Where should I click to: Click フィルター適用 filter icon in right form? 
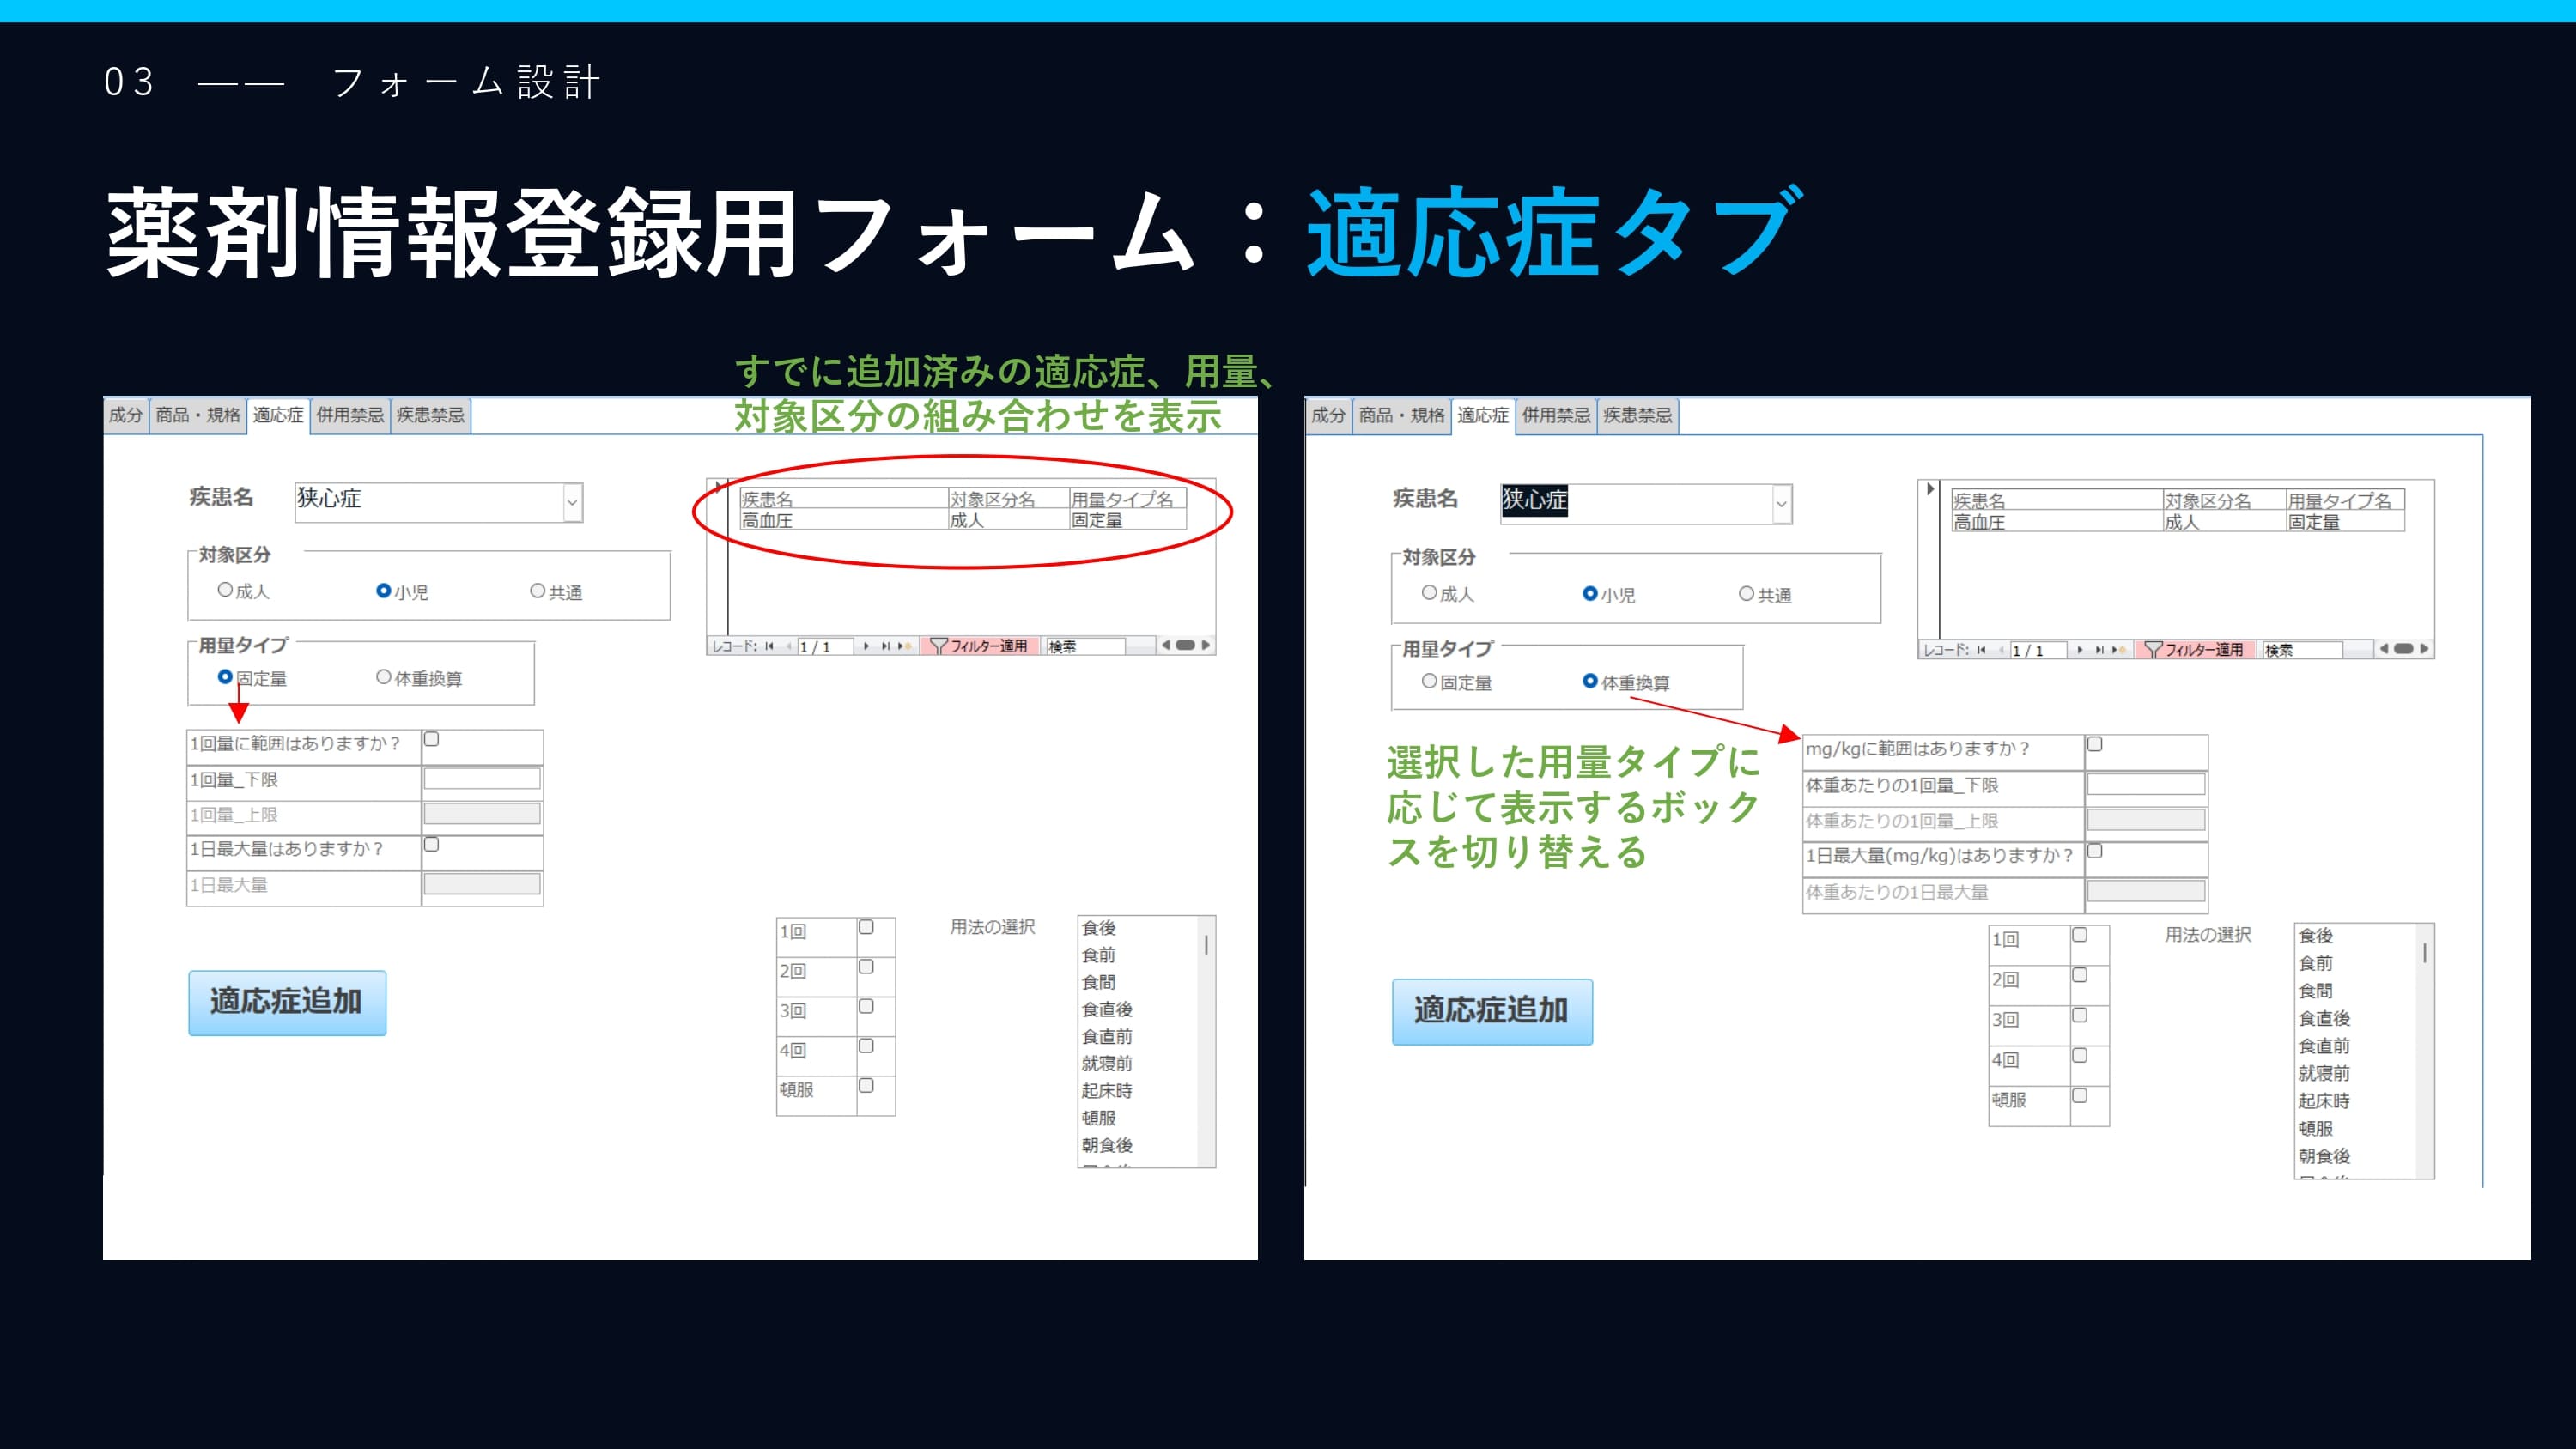pyautogui.click(x=2154, y=650)
